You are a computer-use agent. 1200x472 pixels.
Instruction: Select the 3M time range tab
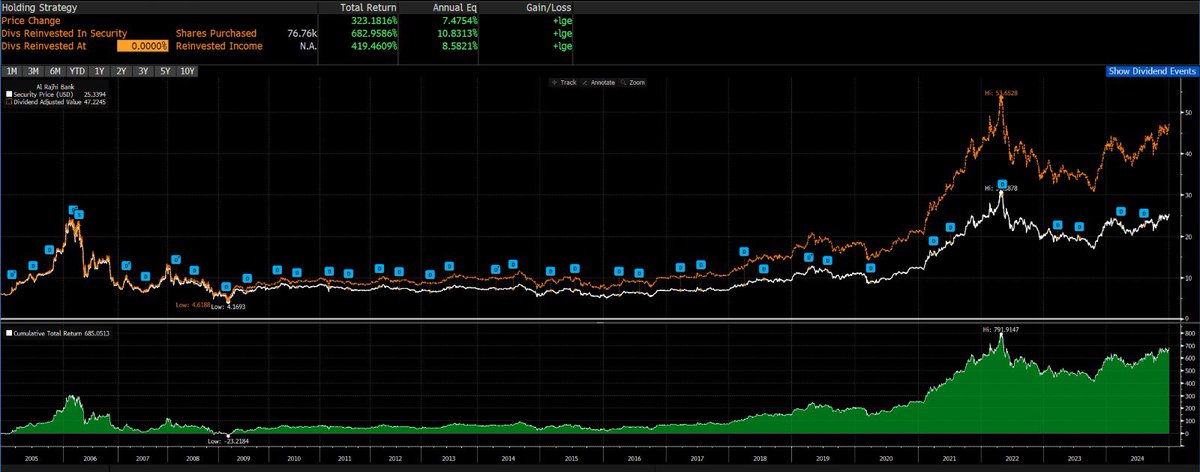(32, 71)
